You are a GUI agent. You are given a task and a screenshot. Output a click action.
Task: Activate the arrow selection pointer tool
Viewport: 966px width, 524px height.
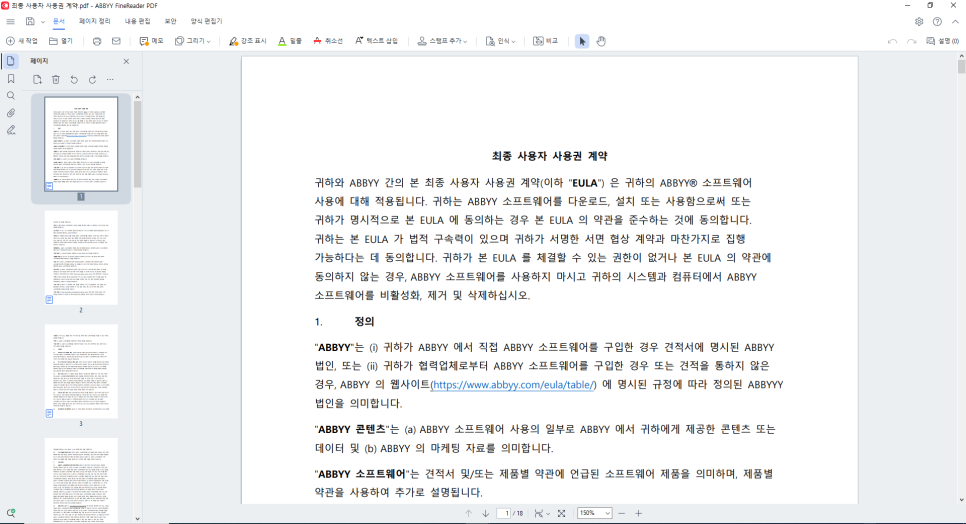[x=582, y=41]
